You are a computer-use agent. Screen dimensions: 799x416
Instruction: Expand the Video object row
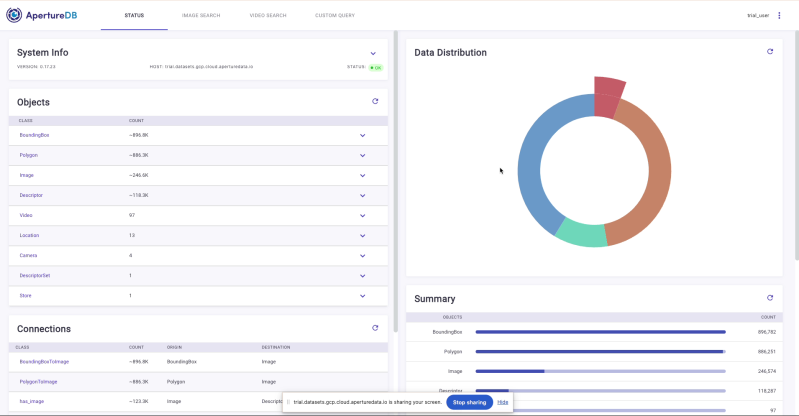362,216
